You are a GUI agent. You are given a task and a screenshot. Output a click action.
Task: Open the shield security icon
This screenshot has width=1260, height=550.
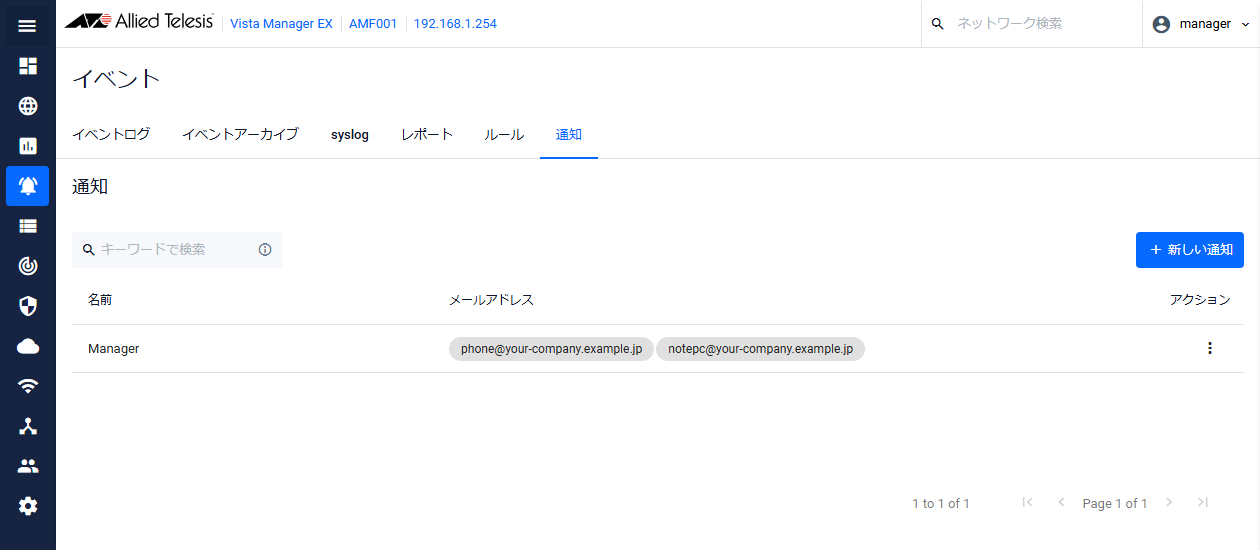[28, 306]
